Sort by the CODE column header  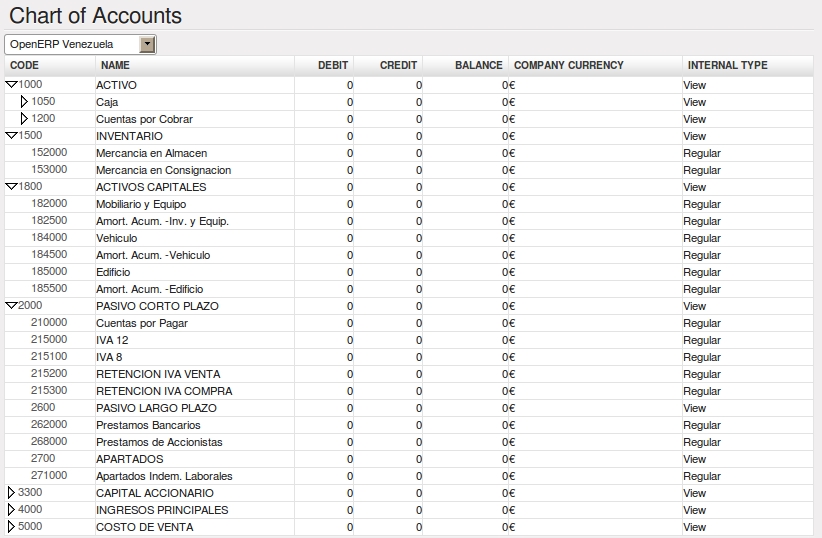[24, 65]
